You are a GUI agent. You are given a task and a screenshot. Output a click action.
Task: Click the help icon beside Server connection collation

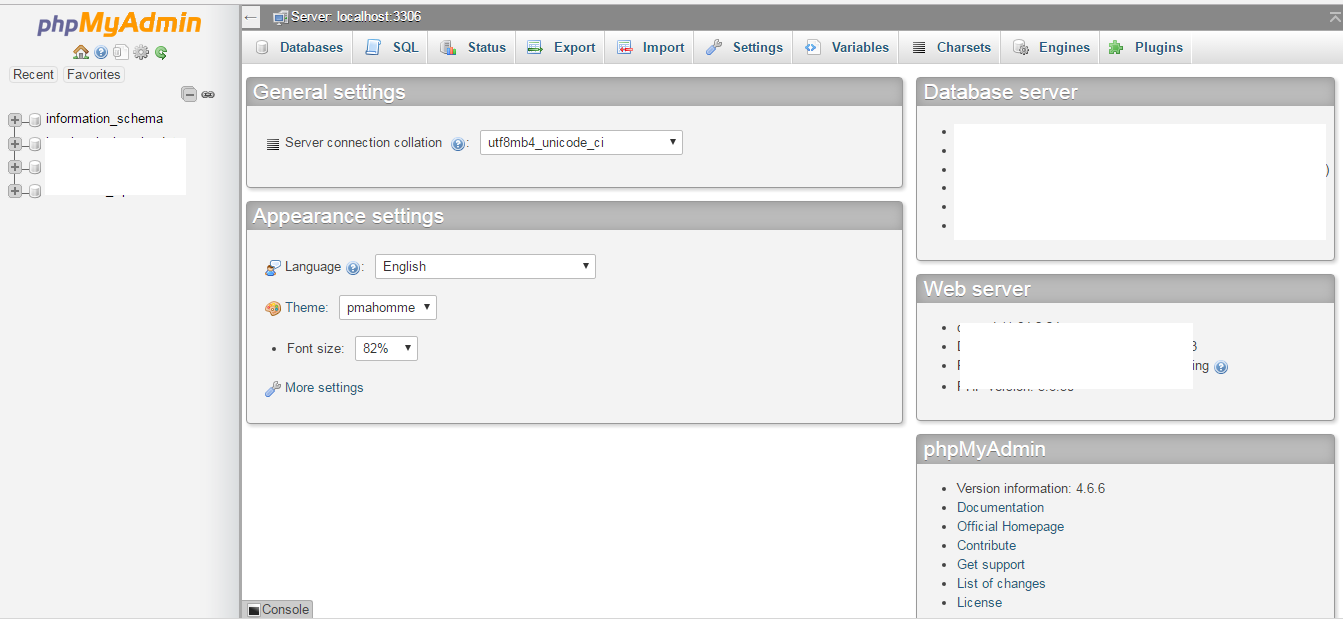click(x=458, y=144)
